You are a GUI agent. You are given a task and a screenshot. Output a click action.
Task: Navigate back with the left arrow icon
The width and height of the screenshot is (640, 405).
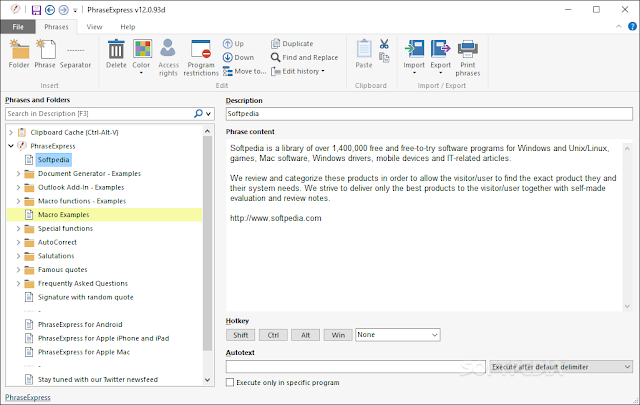[x=50, y=10]
